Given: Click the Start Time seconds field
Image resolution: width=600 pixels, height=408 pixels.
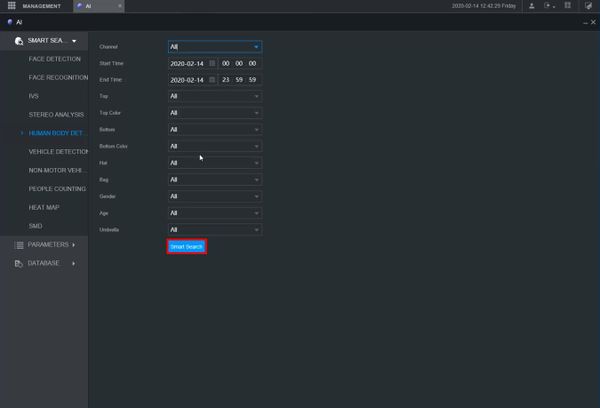Looking at the screenshot, I should click(253, 63).
